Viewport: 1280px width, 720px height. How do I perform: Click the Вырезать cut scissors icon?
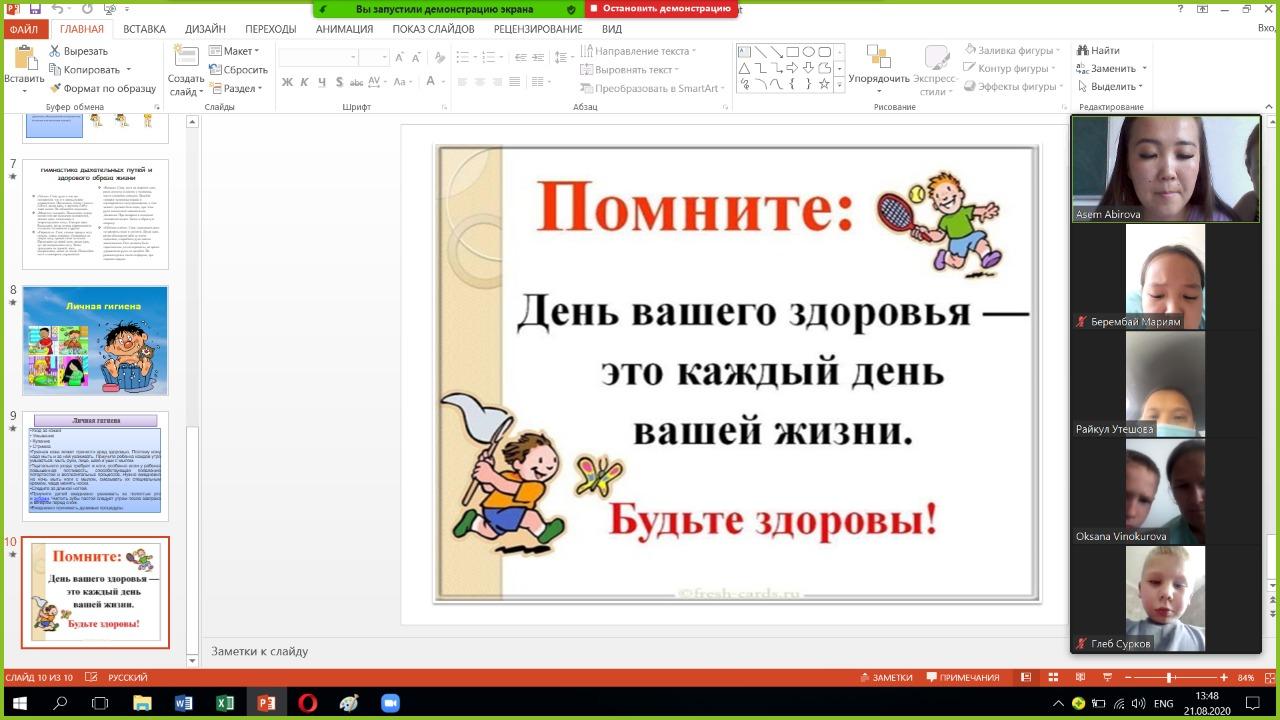(55, 51)
